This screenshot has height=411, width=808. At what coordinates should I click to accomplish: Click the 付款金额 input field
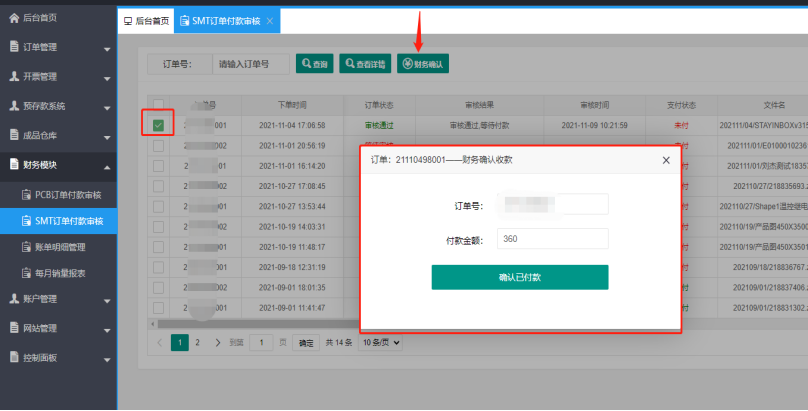tap(552, 239)
